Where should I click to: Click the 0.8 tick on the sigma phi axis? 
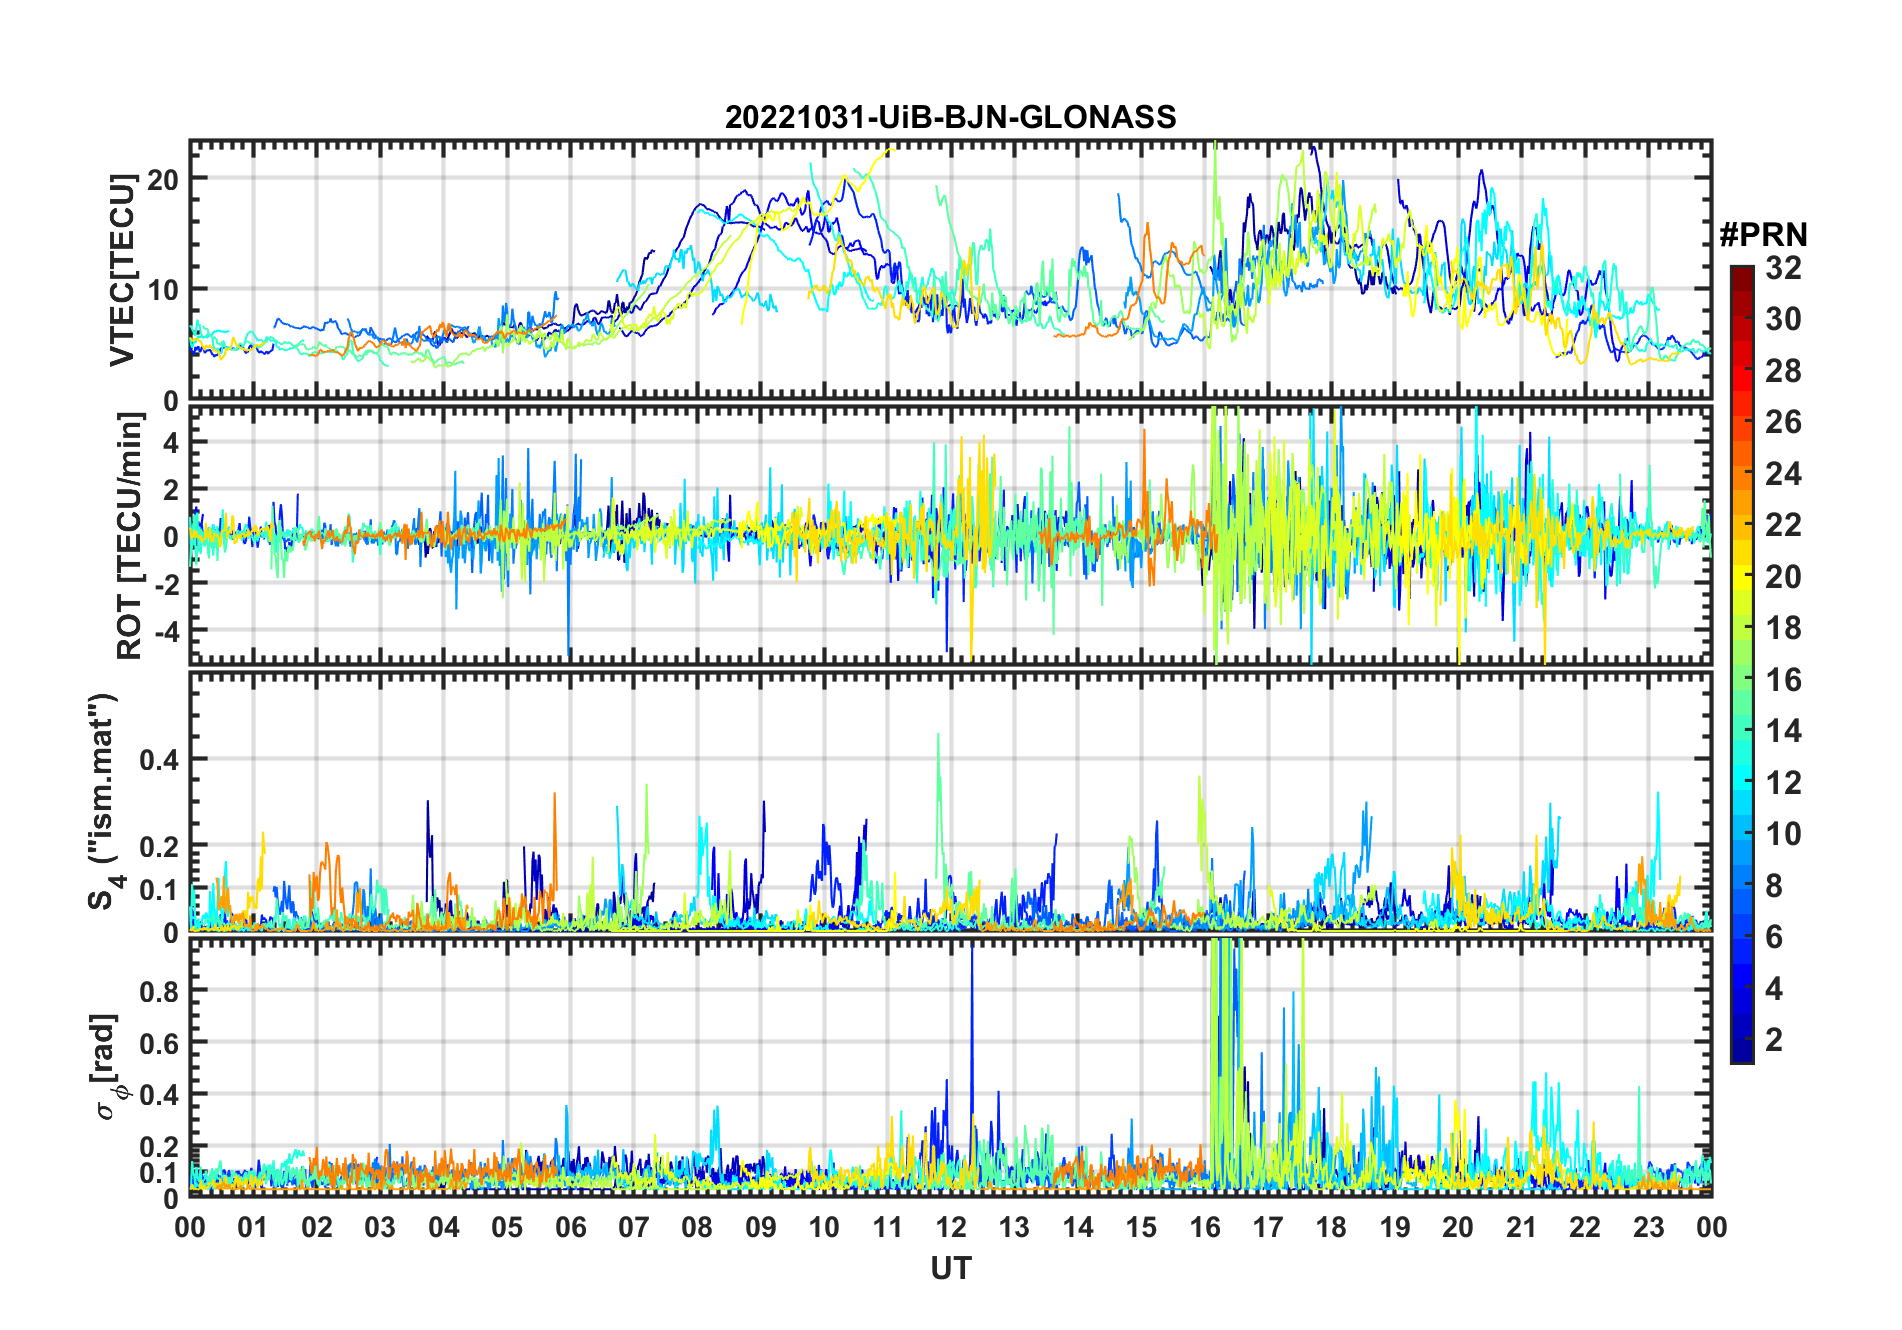(x=157, y=991)
